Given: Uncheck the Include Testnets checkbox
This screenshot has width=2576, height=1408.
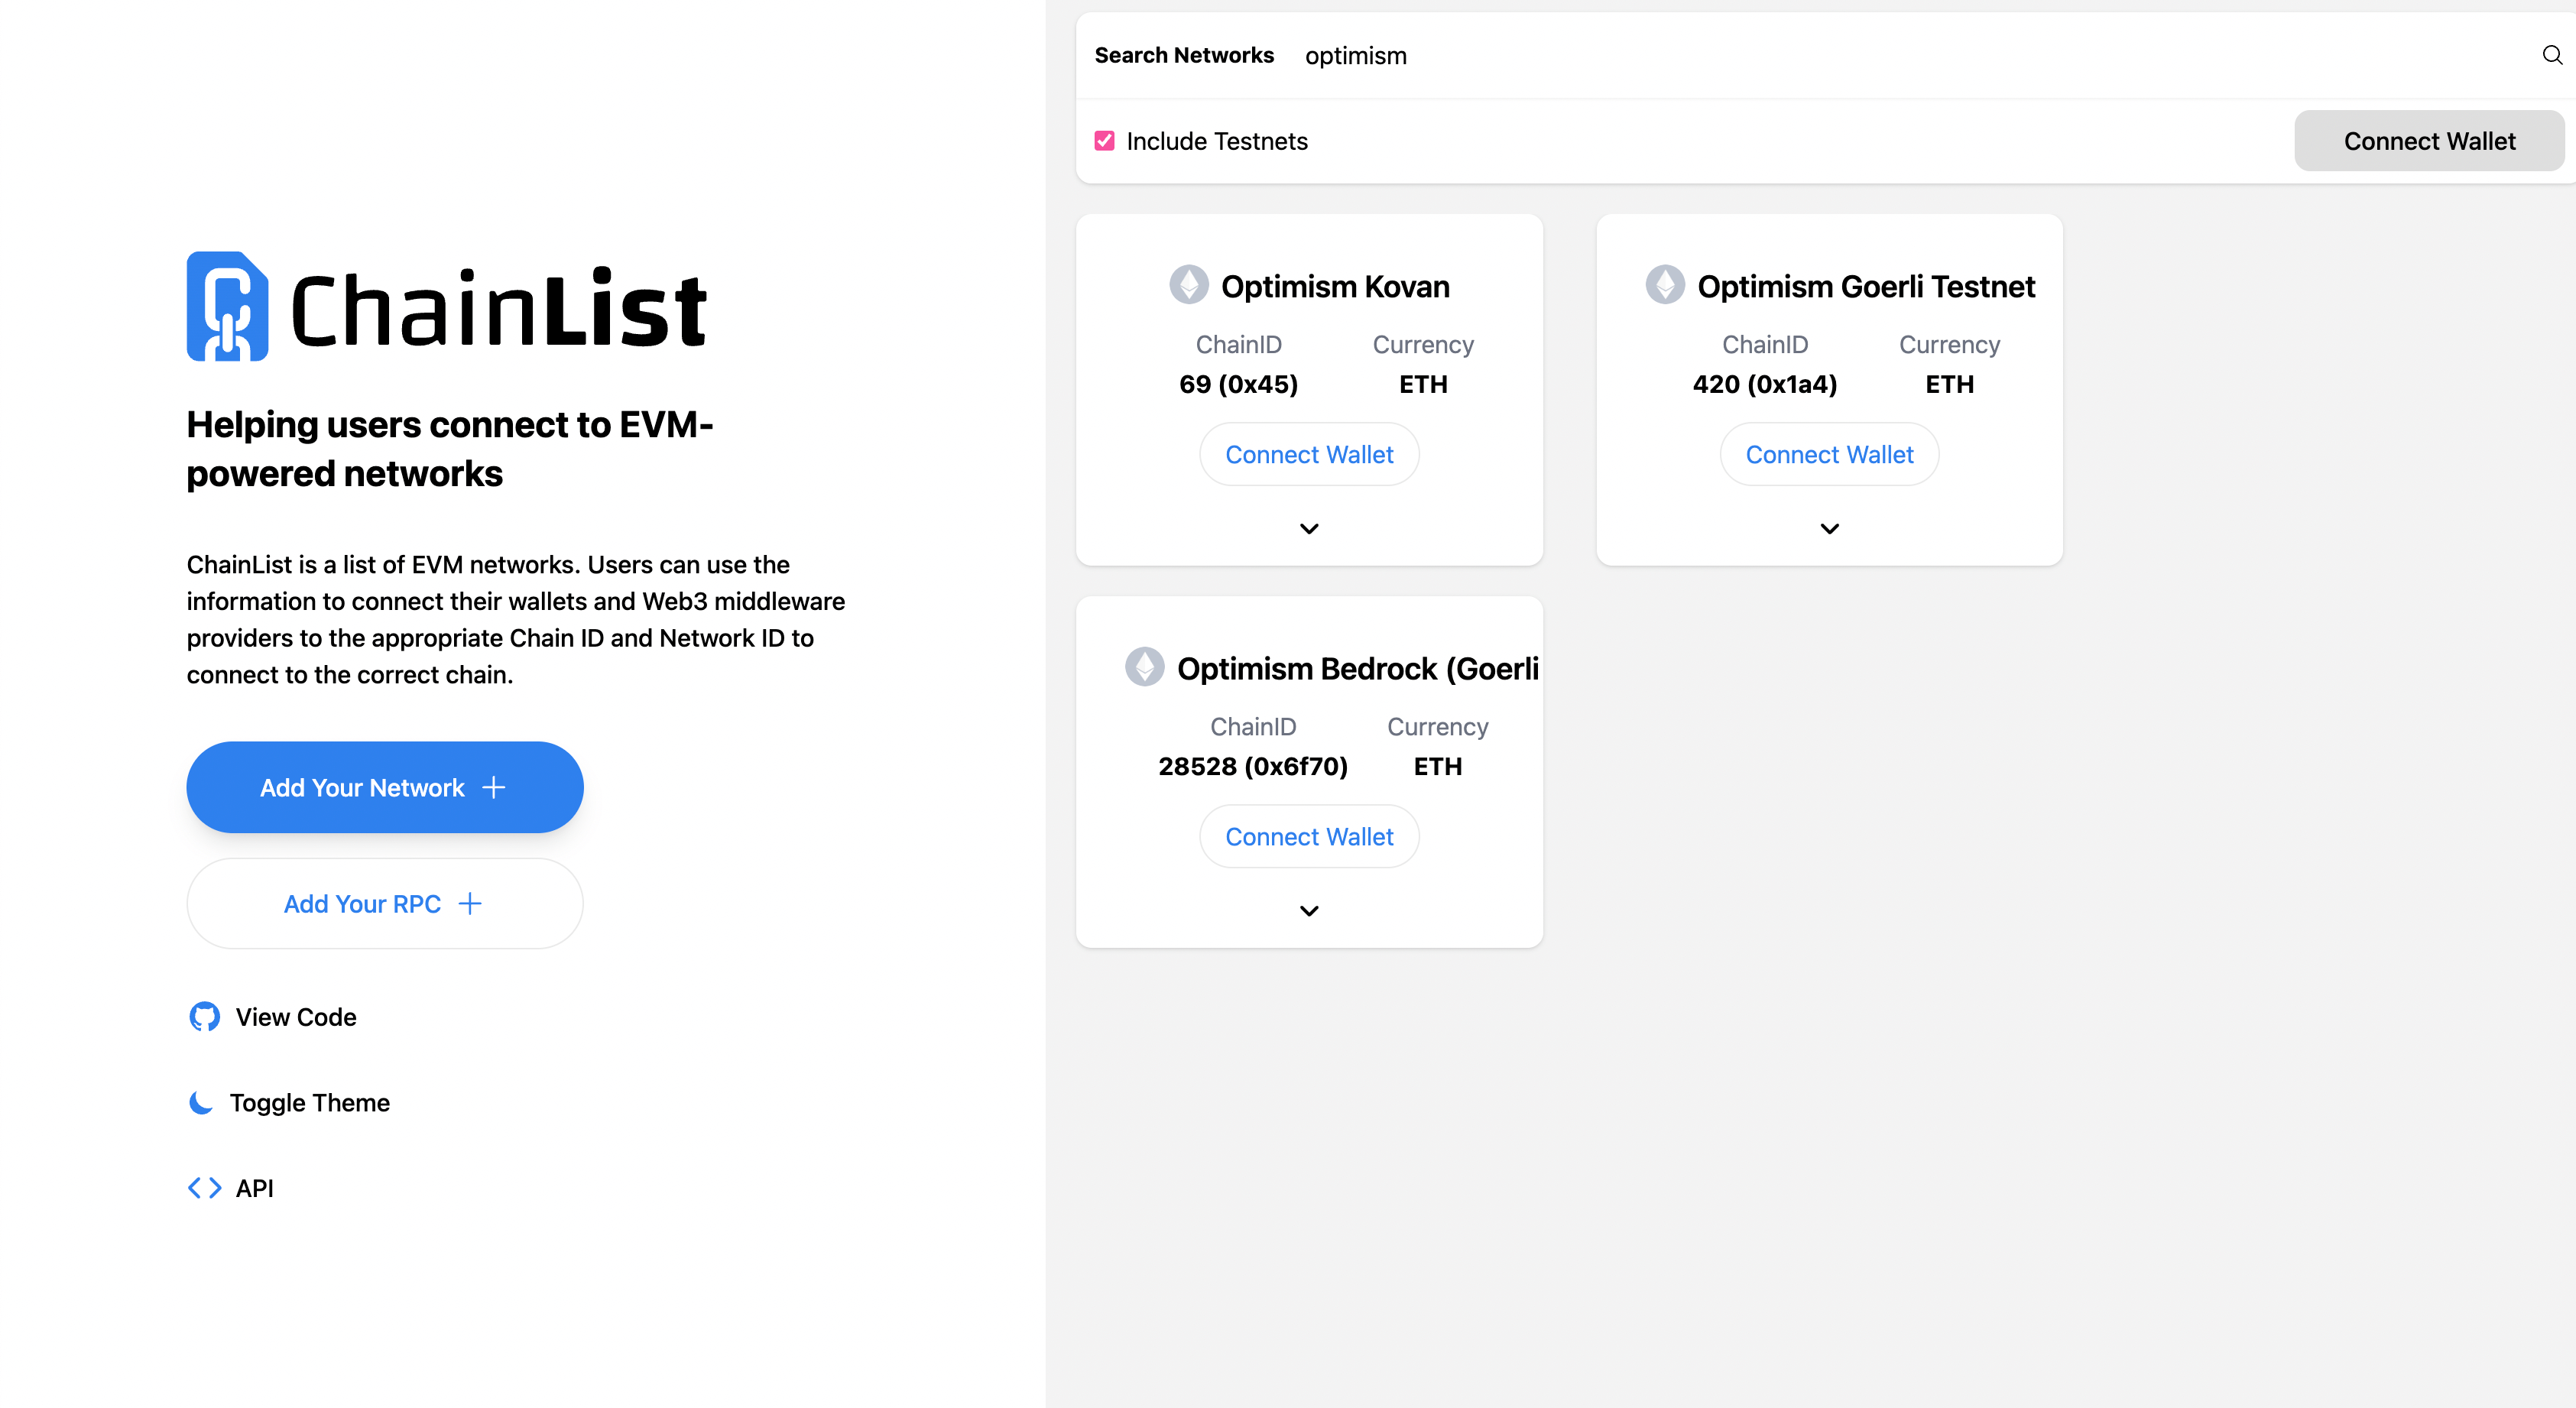Looking at the screenshot, I should [1104, 141].
